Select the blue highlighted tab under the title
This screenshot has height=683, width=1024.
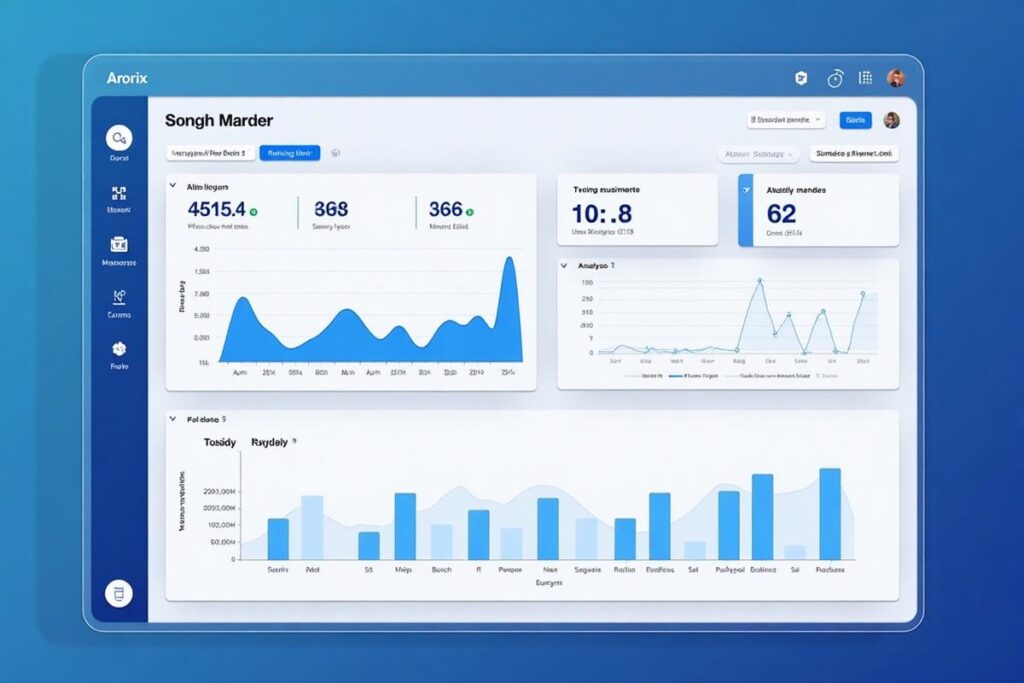(x=289, y=153)
